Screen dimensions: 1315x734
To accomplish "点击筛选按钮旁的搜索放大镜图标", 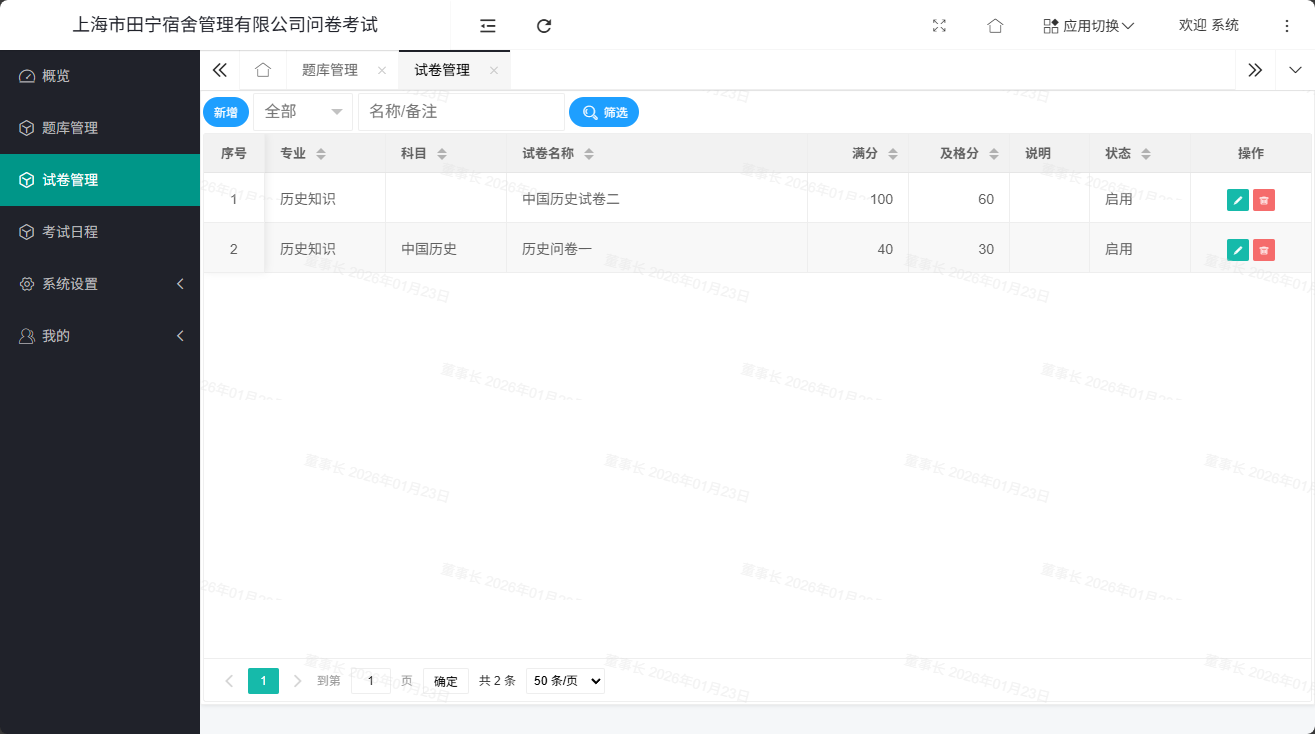I will tap(589, 112).
